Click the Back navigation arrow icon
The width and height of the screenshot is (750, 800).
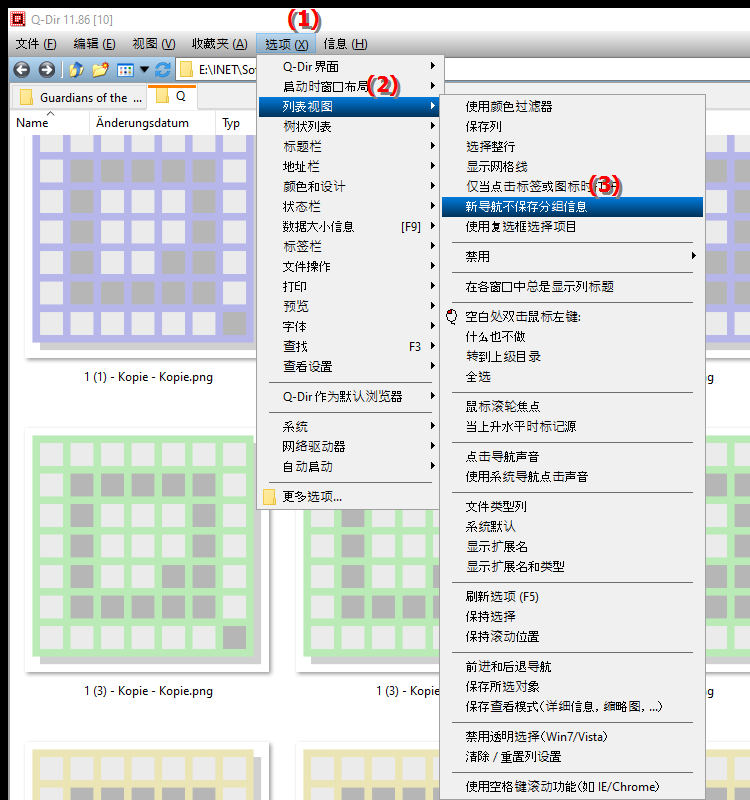tap(21, 70)
